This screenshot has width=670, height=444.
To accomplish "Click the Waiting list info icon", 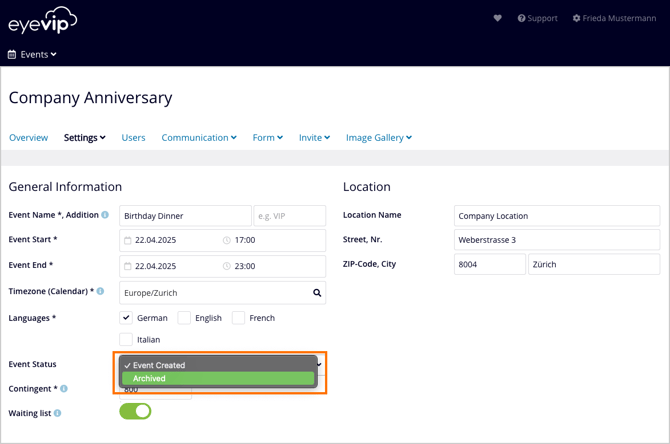I will click(57, 413).
